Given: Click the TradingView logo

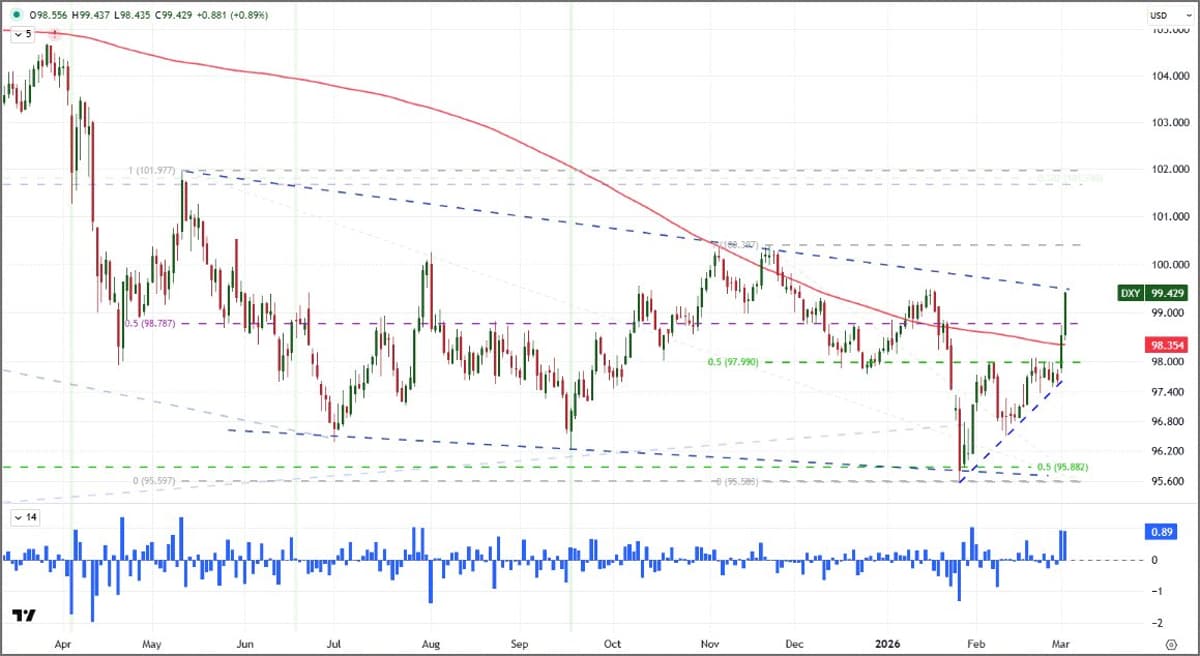Looking at the screenshot, I should [x=24, y=615].
